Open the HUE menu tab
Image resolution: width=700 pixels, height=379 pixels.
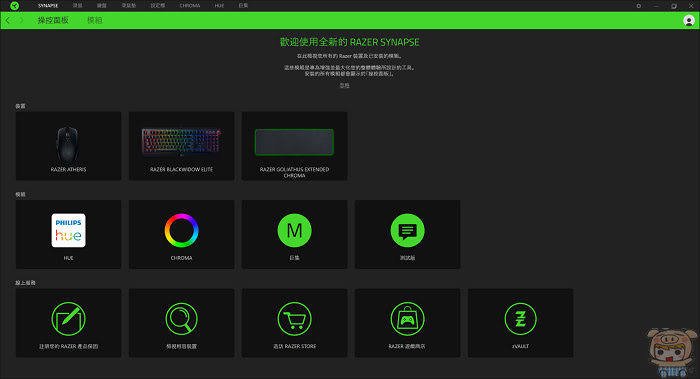[x=219, y=6]
